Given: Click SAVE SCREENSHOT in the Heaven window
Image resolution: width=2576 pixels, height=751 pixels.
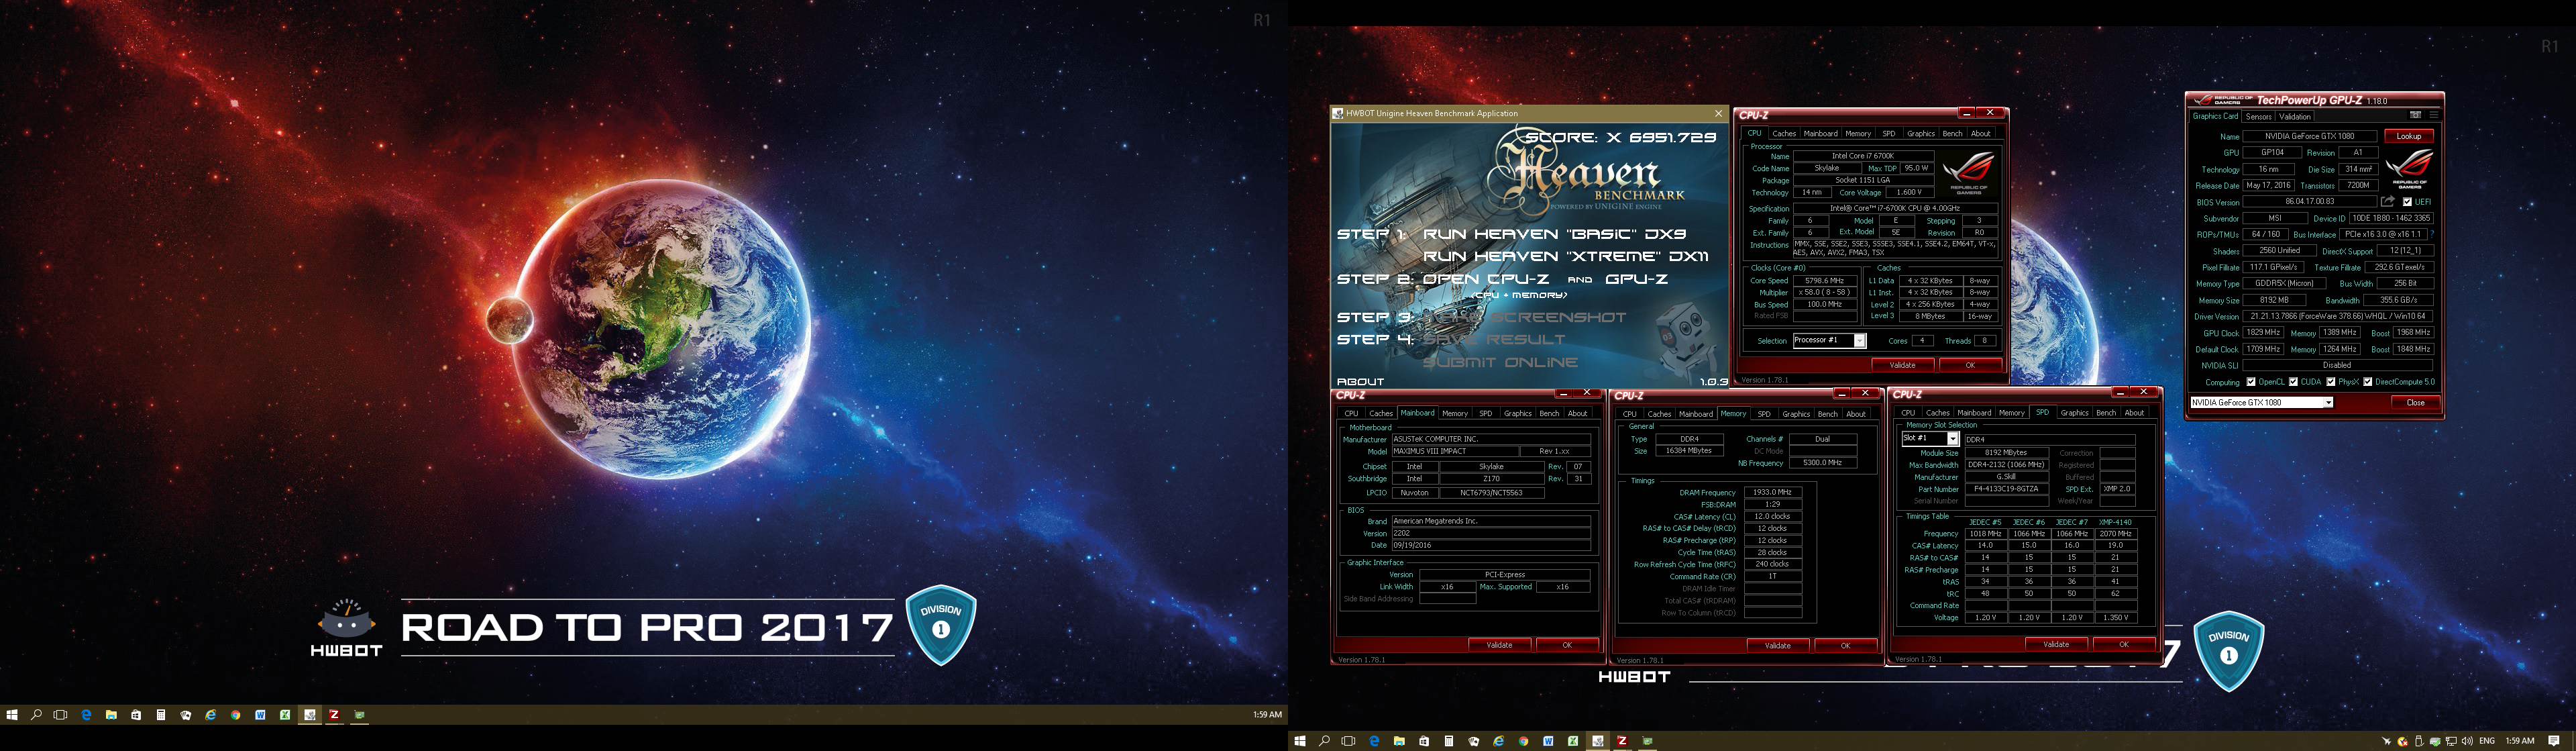Looking at the screenshot, I should (x=1525, y=317).
